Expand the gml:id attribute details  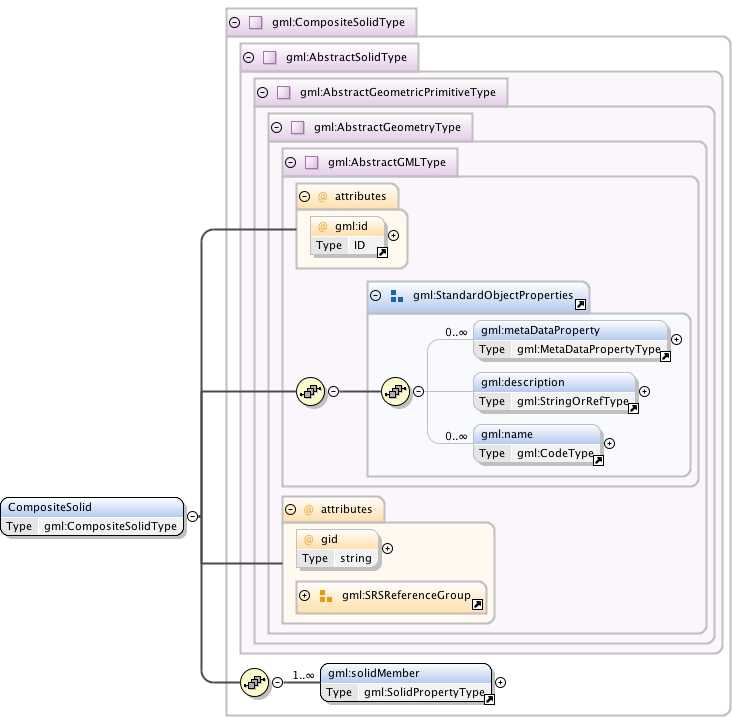coord(394,236)
